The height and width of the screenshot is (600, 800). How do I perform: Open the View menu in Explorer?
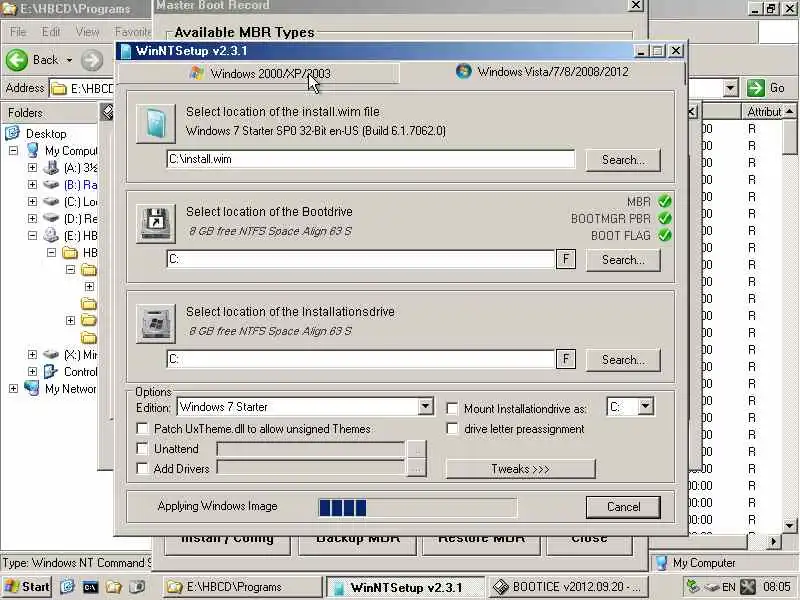(87, 32)
